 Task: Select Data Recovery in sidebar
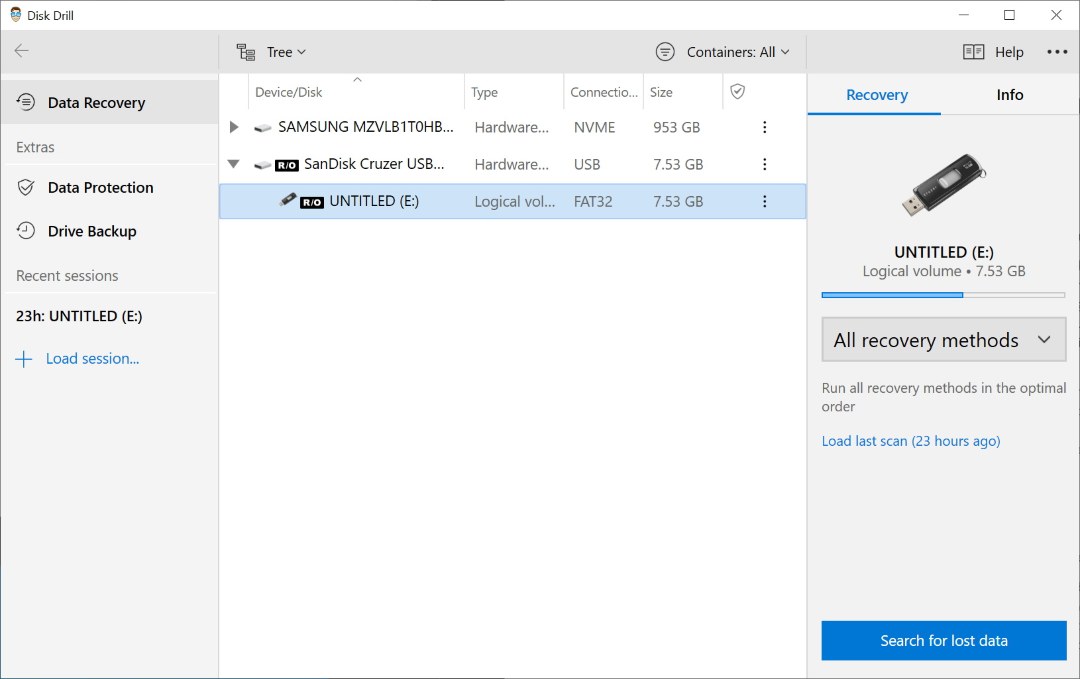pyautogui.click(x=110, y=103)
